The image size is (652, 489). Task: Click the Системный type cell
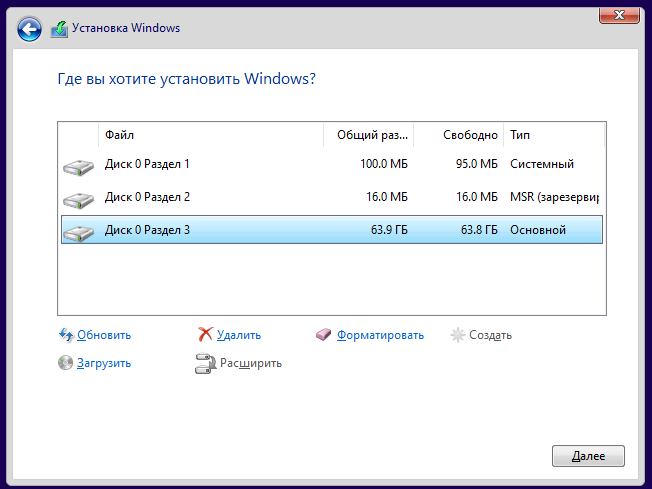[x=542, y=164]
